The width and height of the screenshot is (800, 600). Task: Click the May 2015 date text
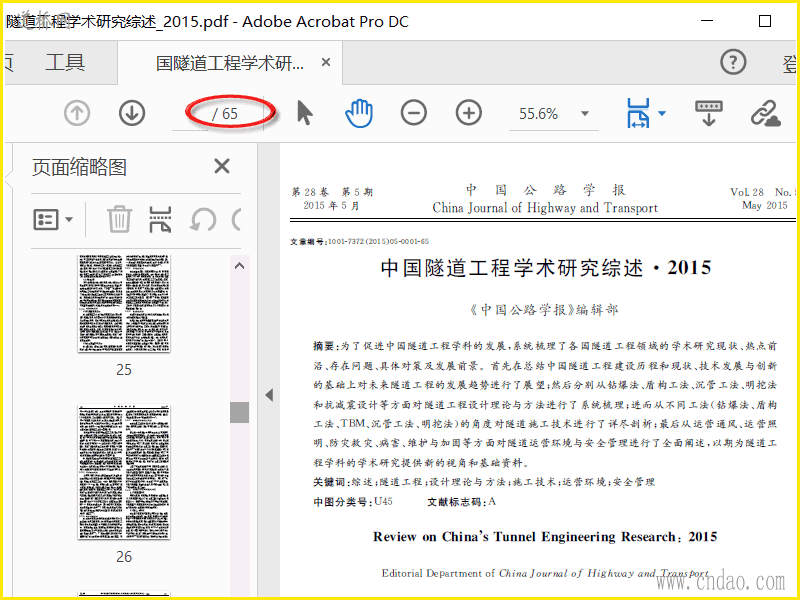coord(764,205)
